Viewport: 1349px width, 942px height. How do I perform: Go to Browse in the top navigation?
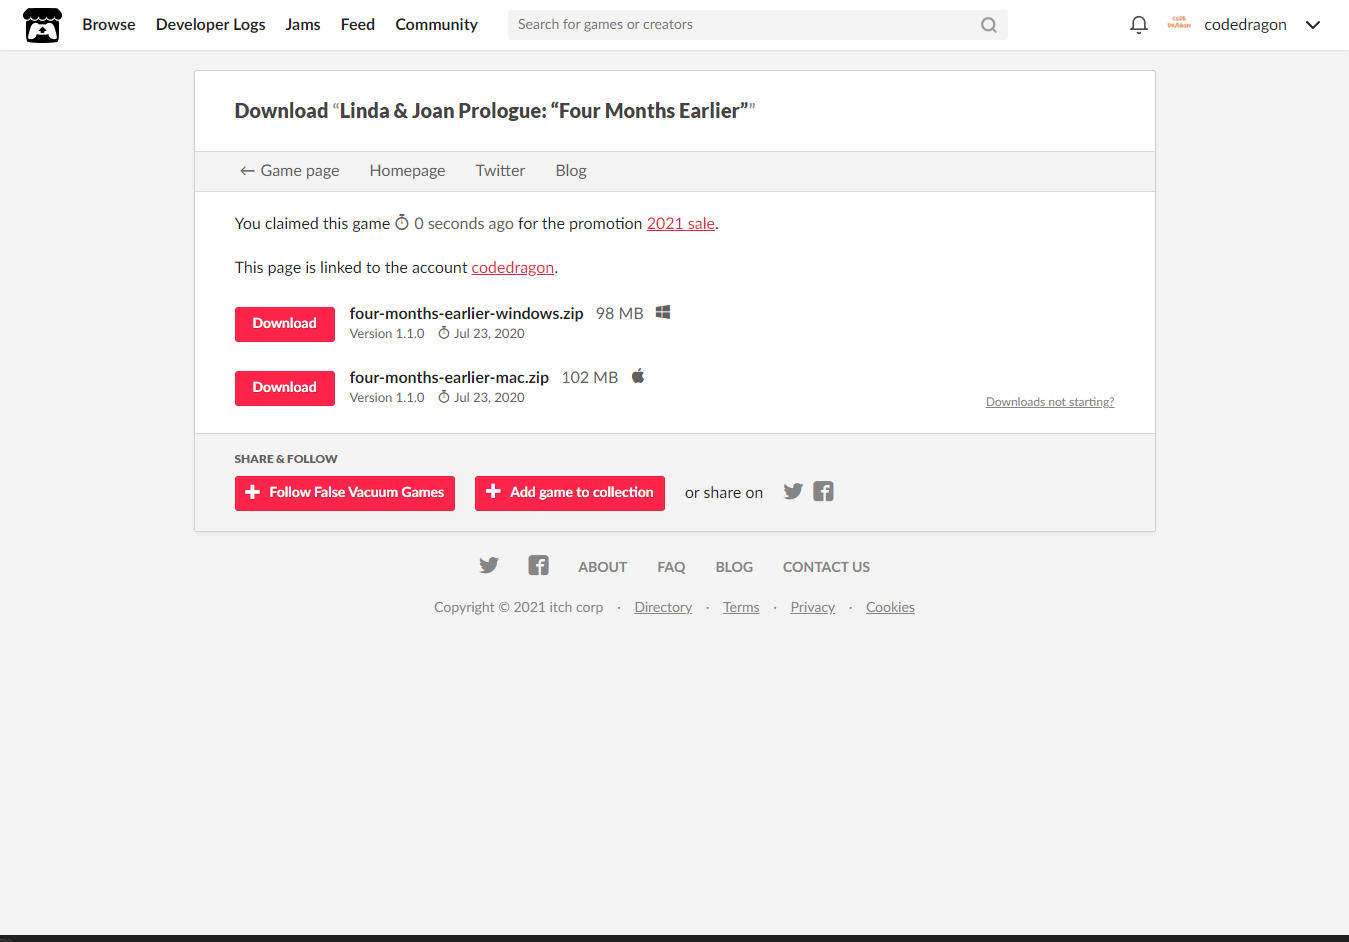(x=109, y=25)
